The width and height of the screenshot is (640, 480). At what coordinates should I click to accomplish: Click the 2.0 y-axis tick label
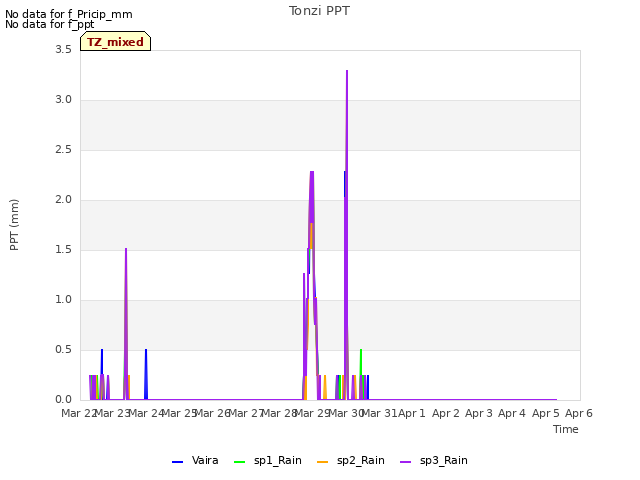pyautogui.click(x=63, y=200)
